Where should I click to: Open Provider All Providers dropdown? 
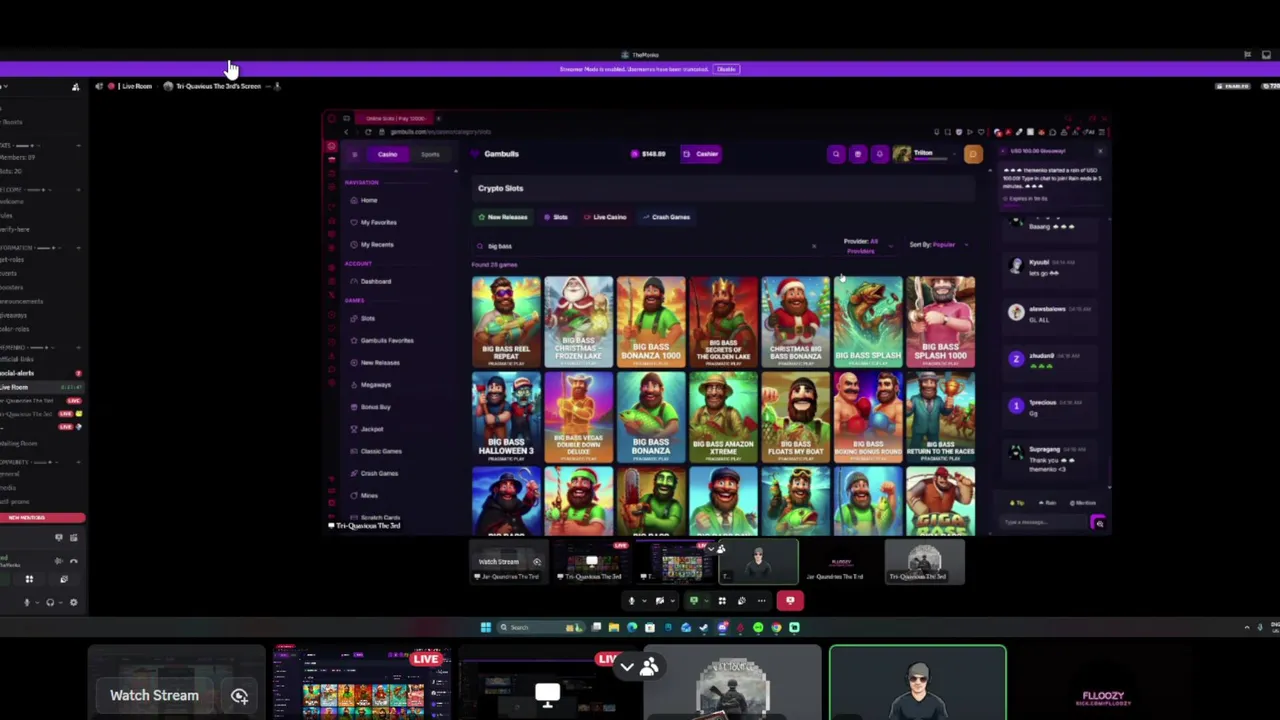[x=866, y=245]
